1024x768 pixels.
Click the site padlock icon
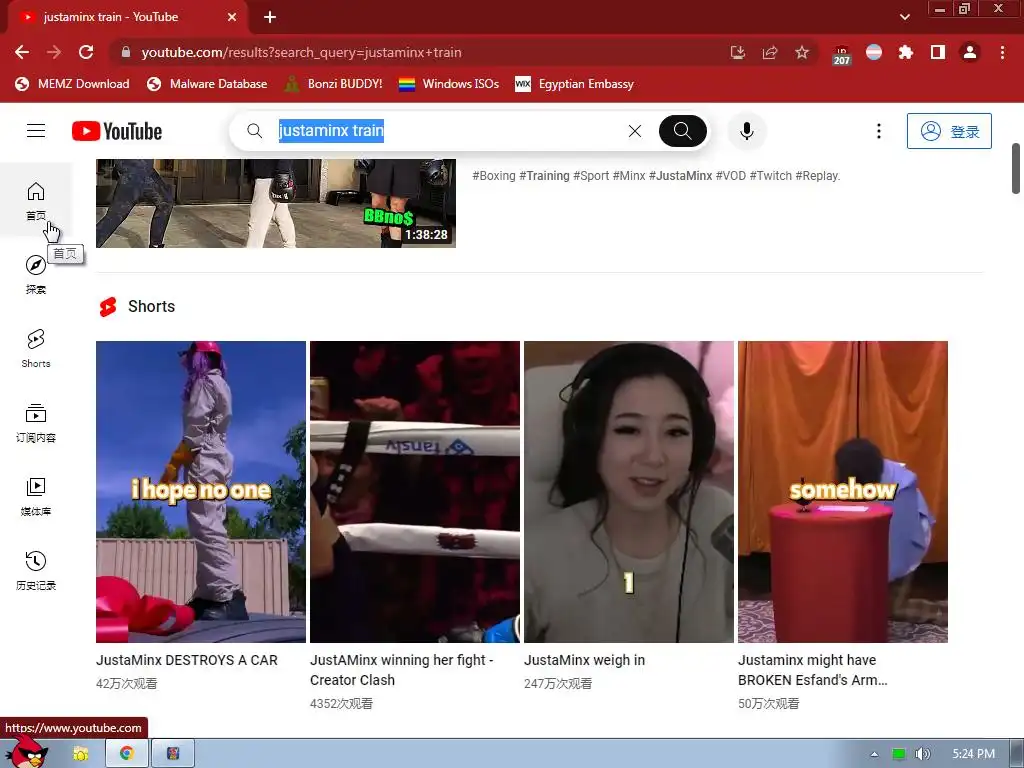click(x=126, y=52)
